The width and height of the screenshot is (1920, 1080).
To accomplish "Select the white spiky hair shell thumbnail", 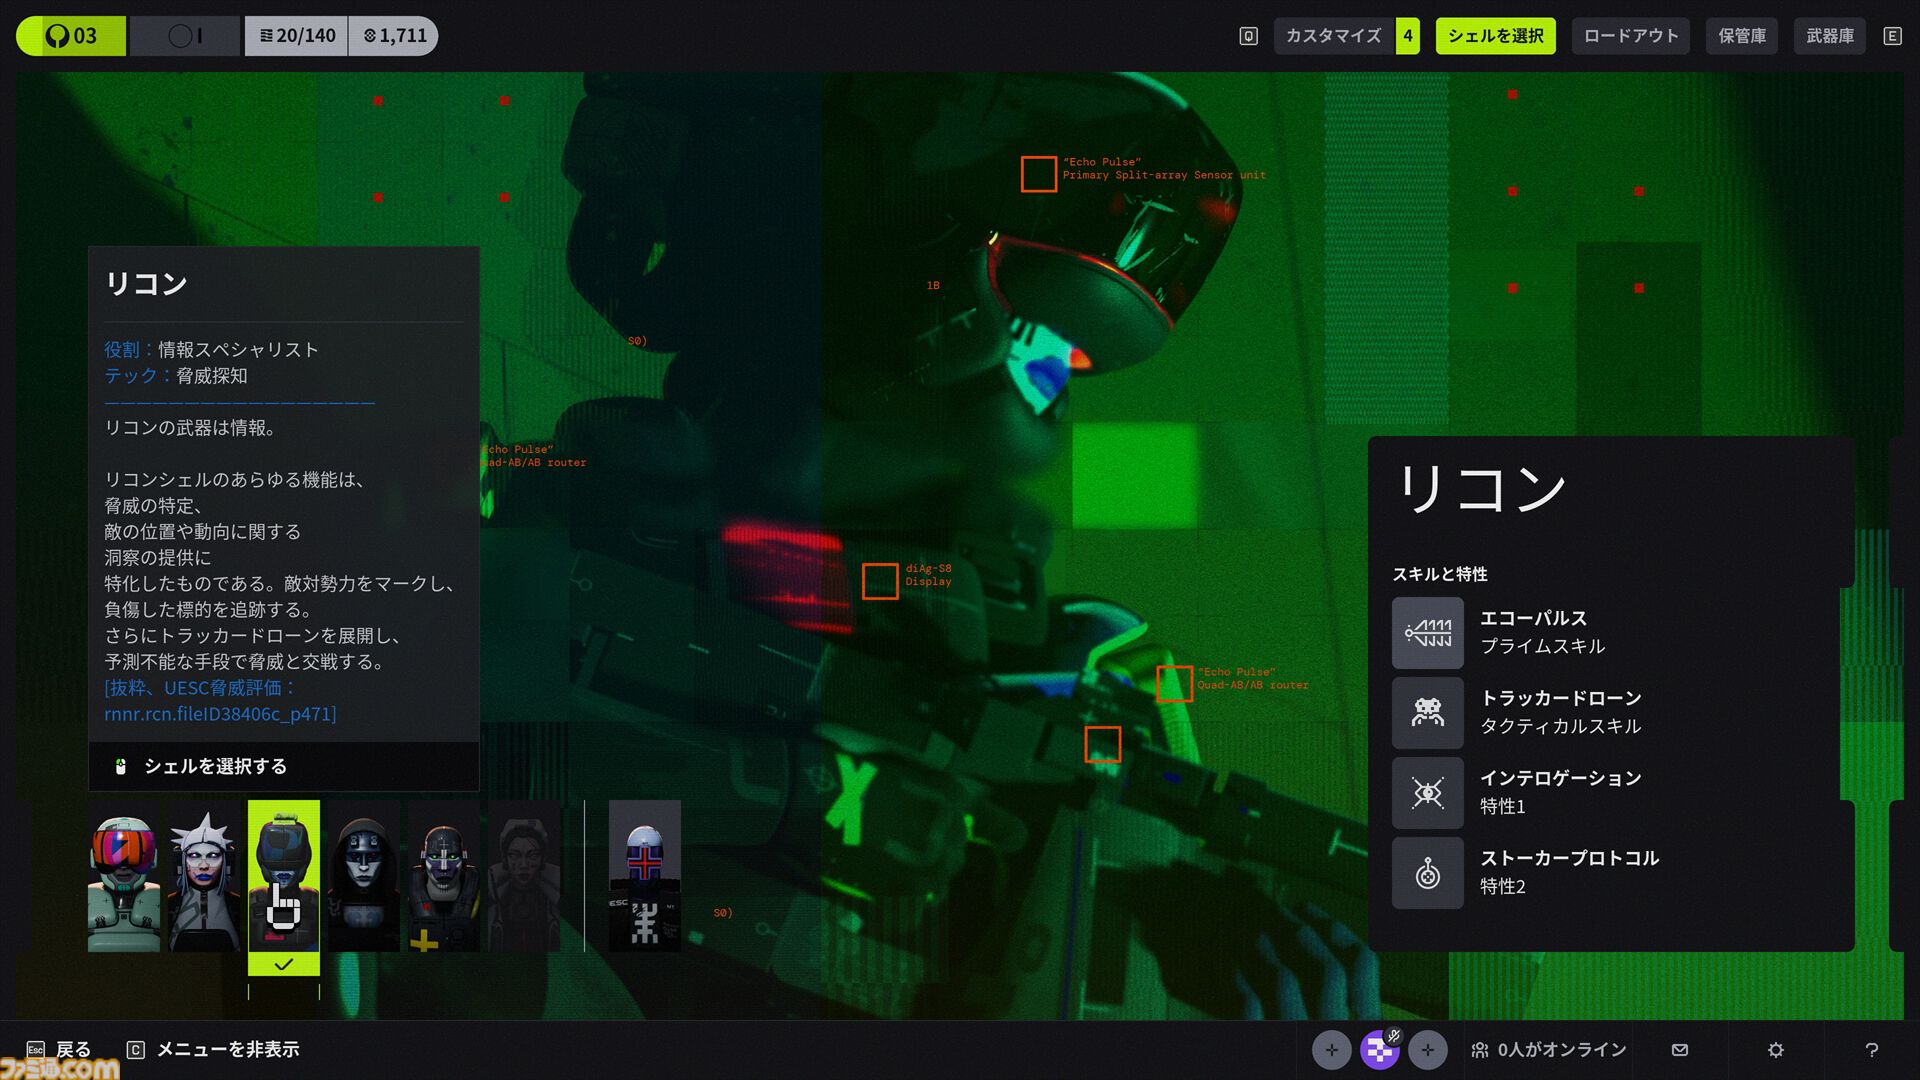I will (204, 876).
